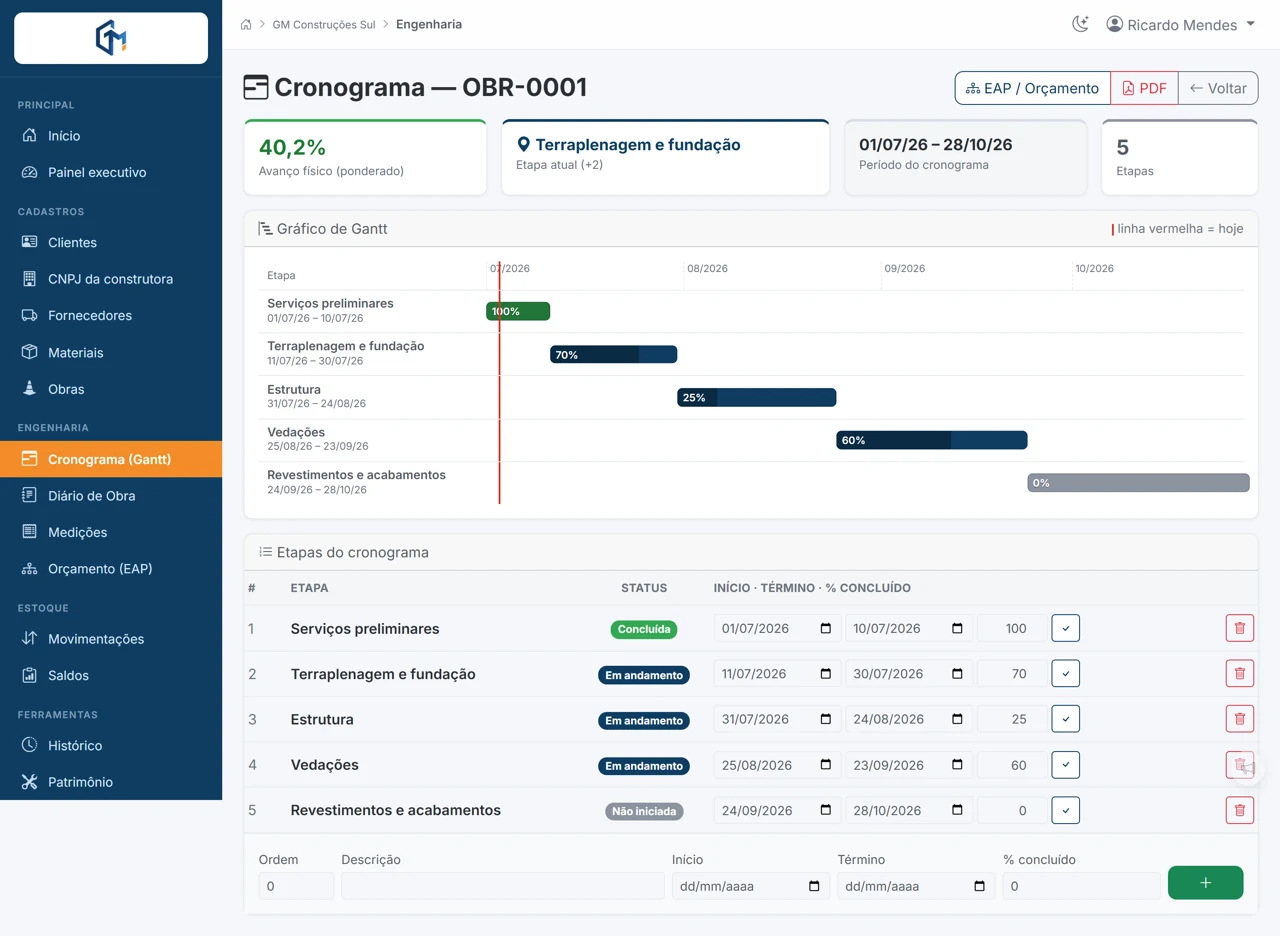Delete the Estrutura stage

1240,719
